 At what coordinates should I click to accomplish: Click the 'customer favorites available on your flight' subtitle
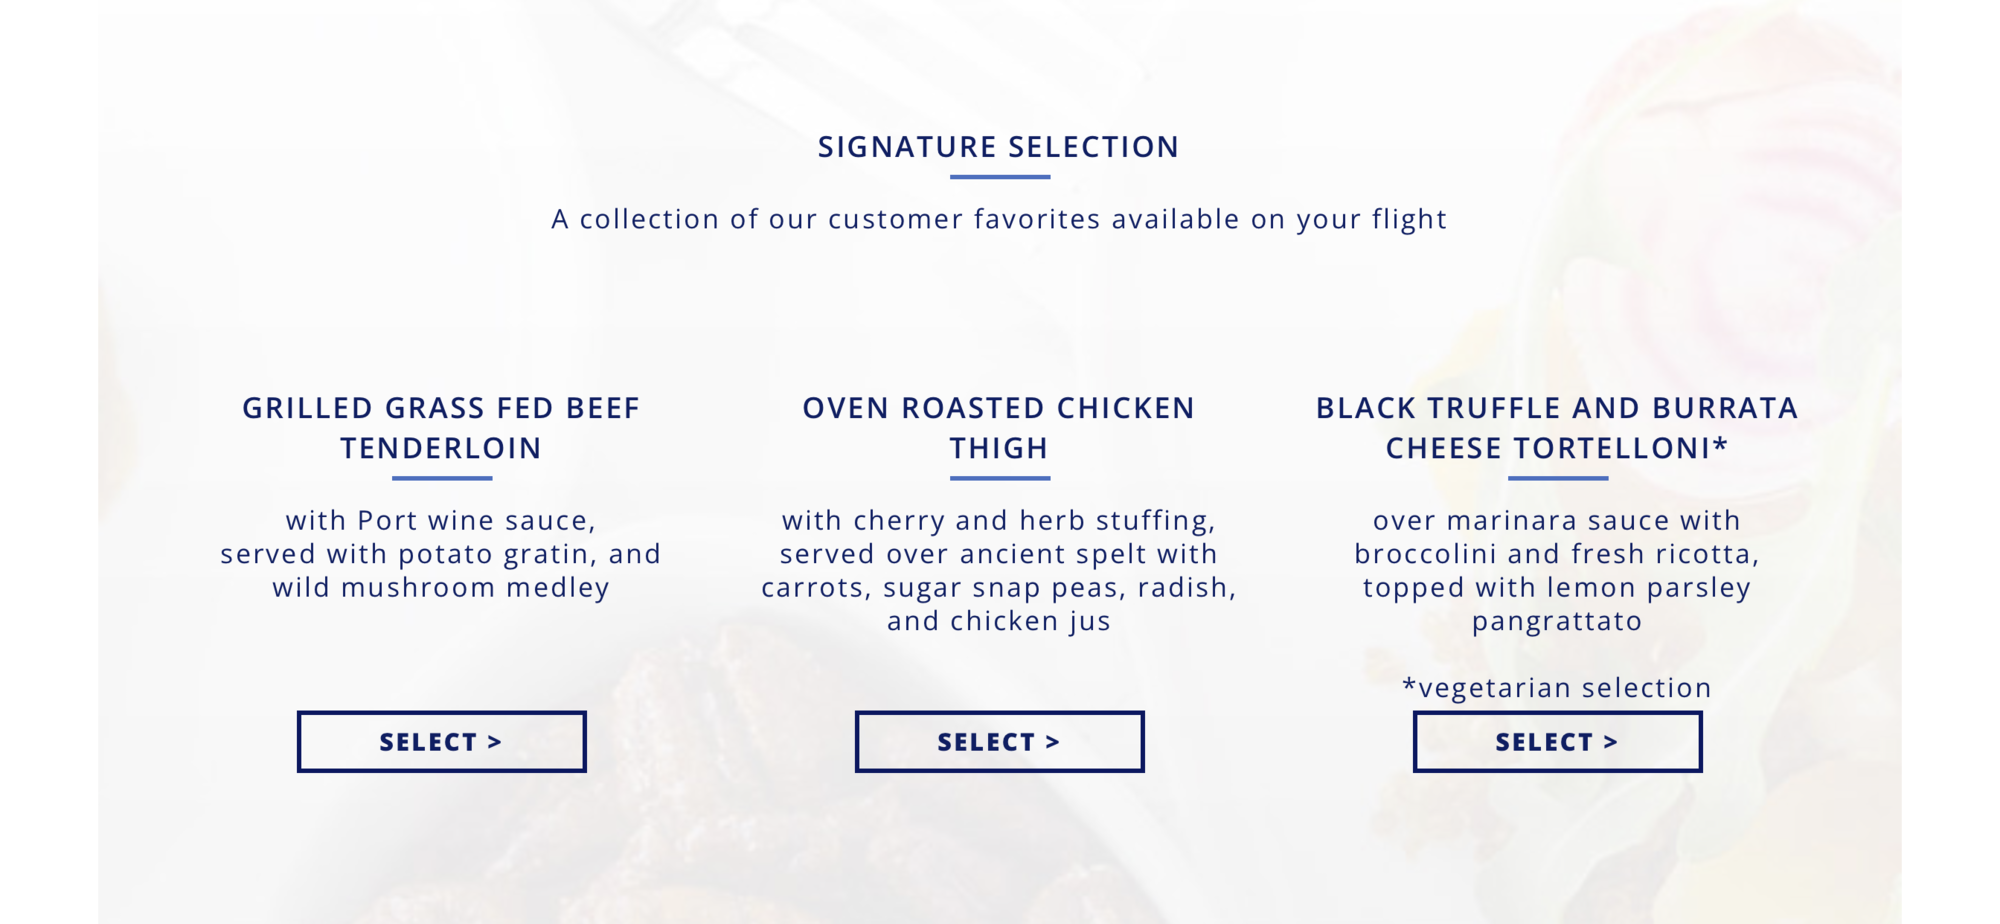click(x=999, y=219)
